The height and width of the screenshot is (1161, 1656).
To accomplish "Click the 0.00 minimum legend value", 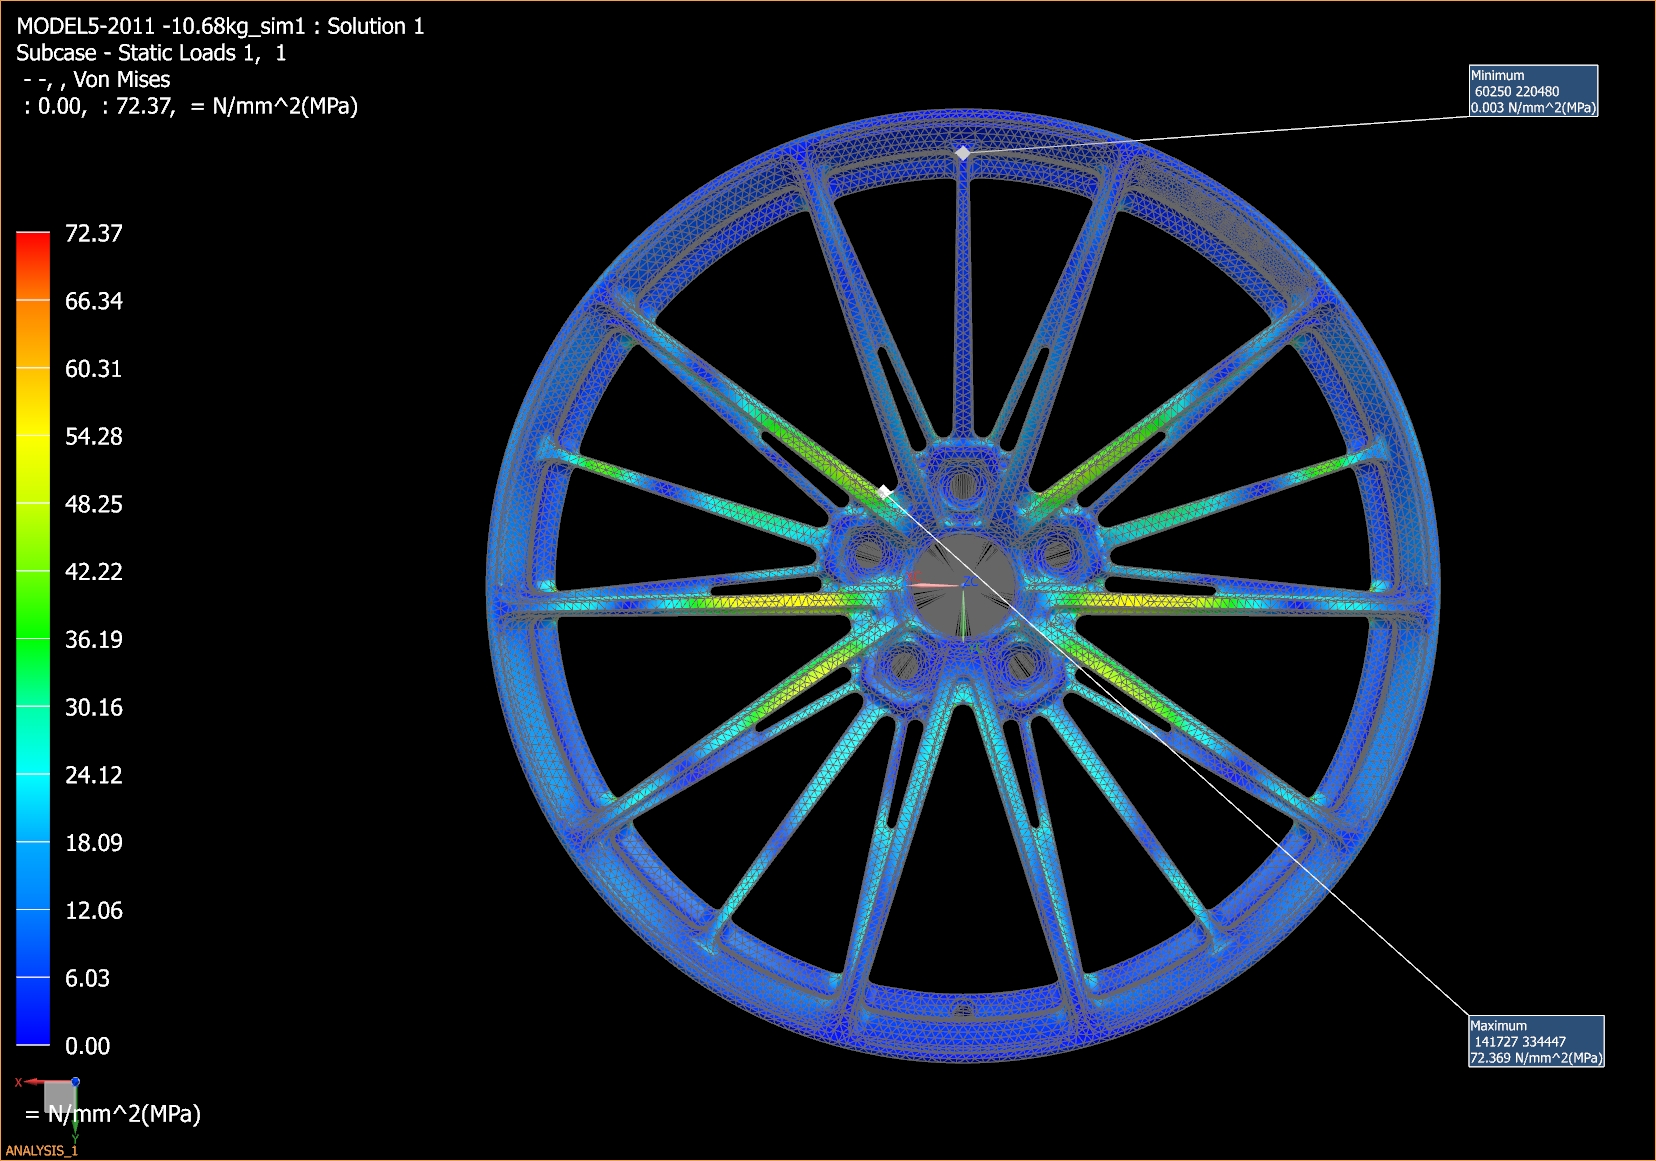I will 87,1045.
